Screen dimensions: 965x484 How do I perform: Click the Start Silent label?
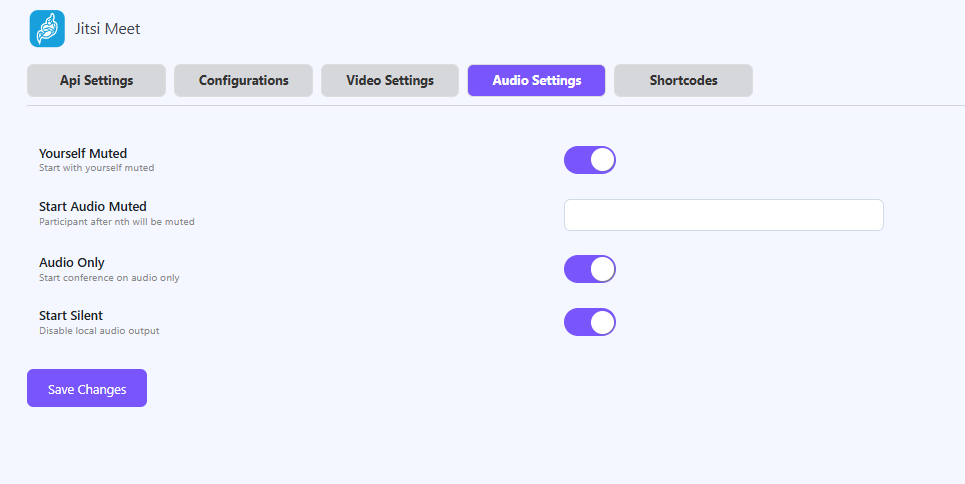click(71, 315)
